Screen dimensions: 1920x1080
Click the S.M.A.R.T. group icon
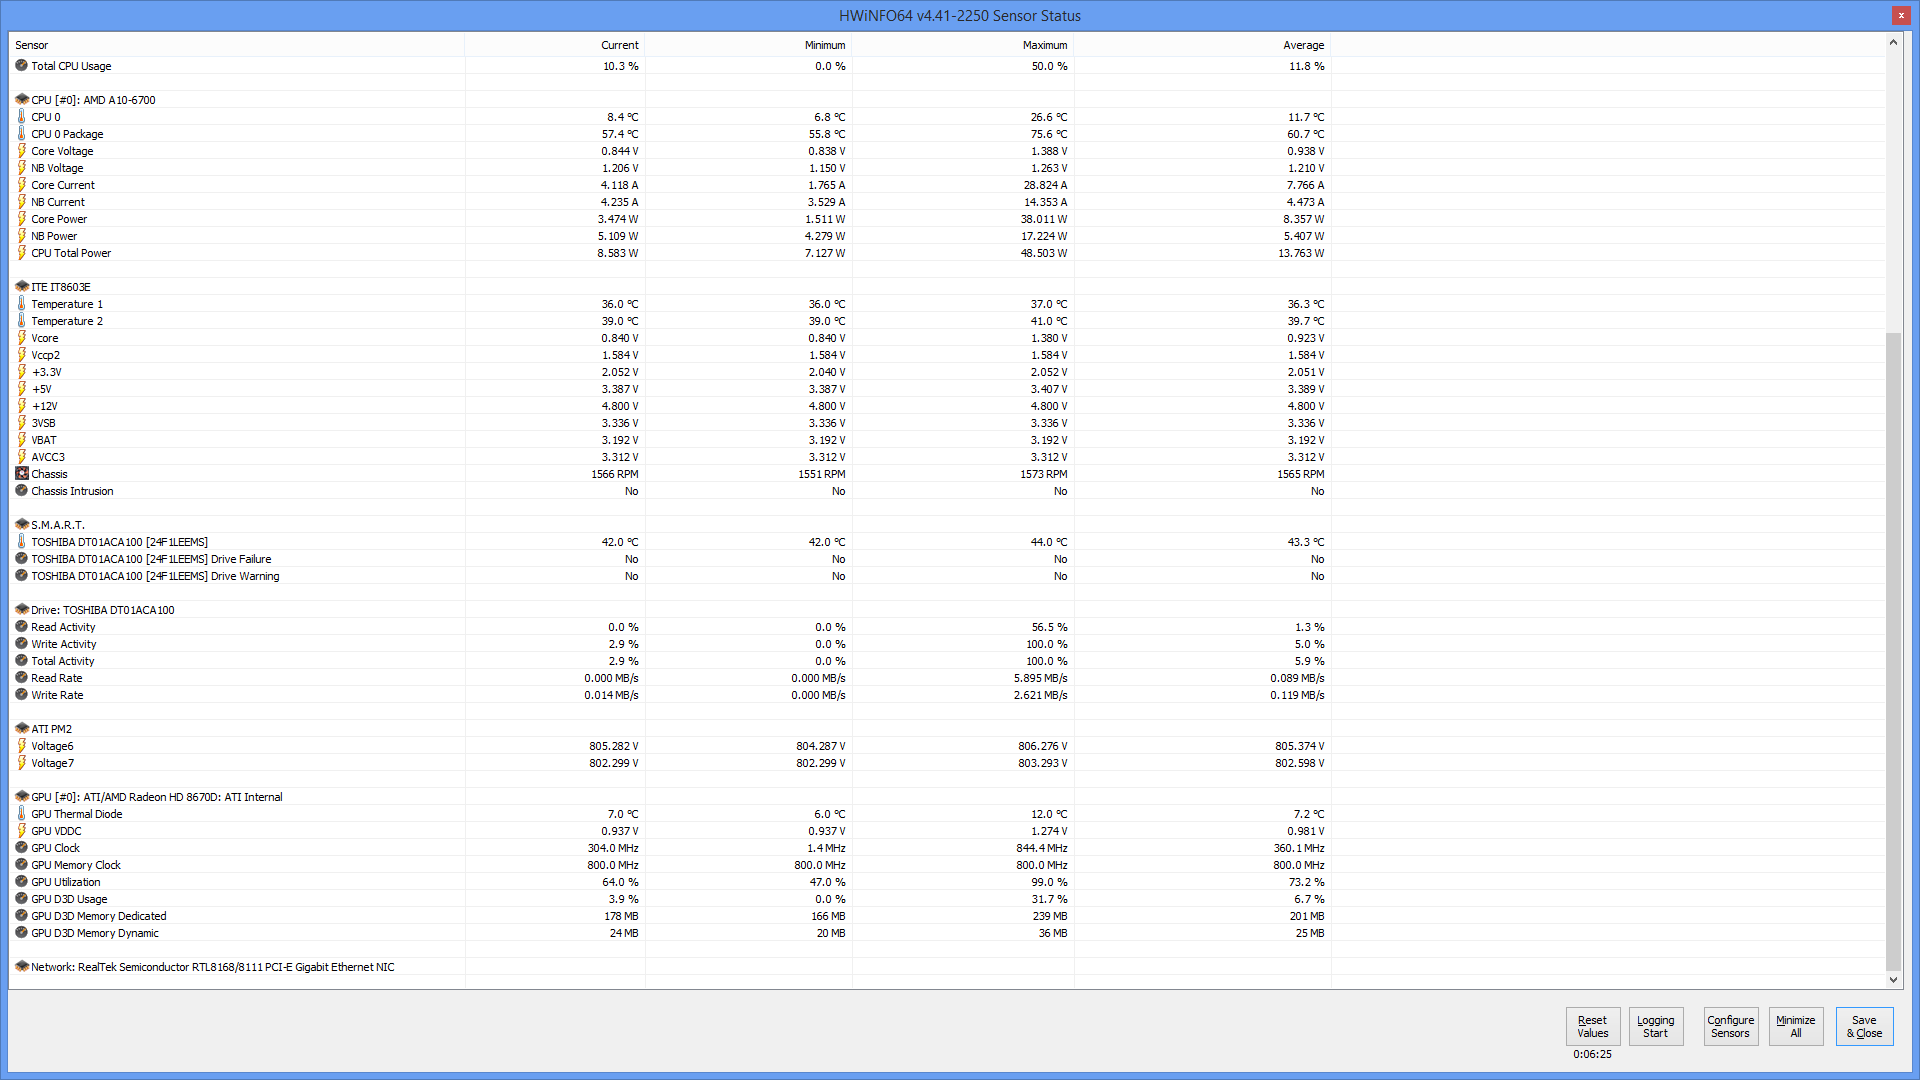(21, 525)
